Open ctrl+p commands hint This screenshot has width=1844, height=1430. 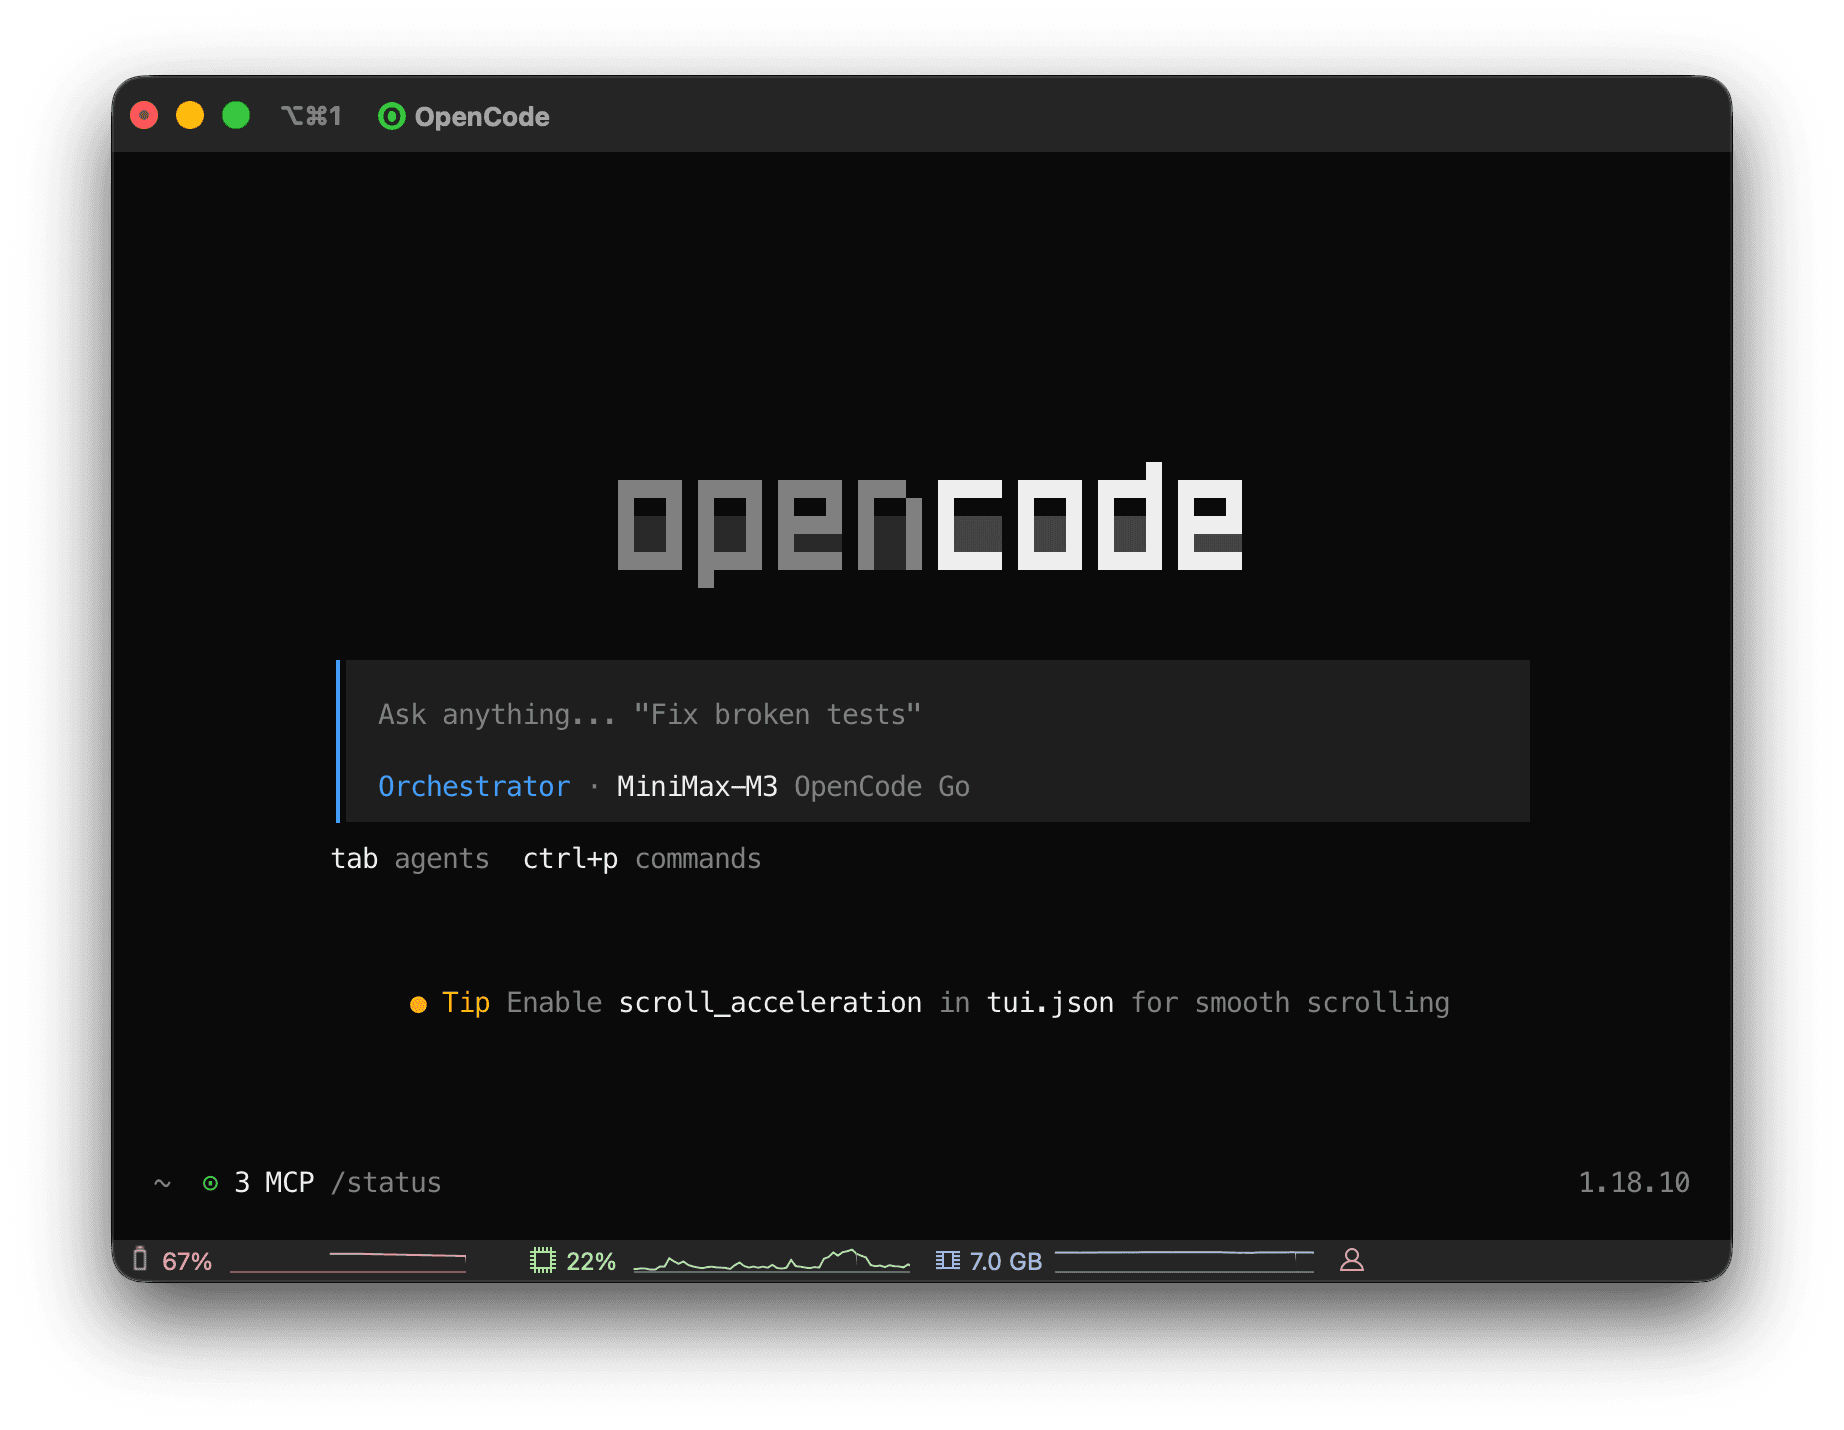[642, 859]
